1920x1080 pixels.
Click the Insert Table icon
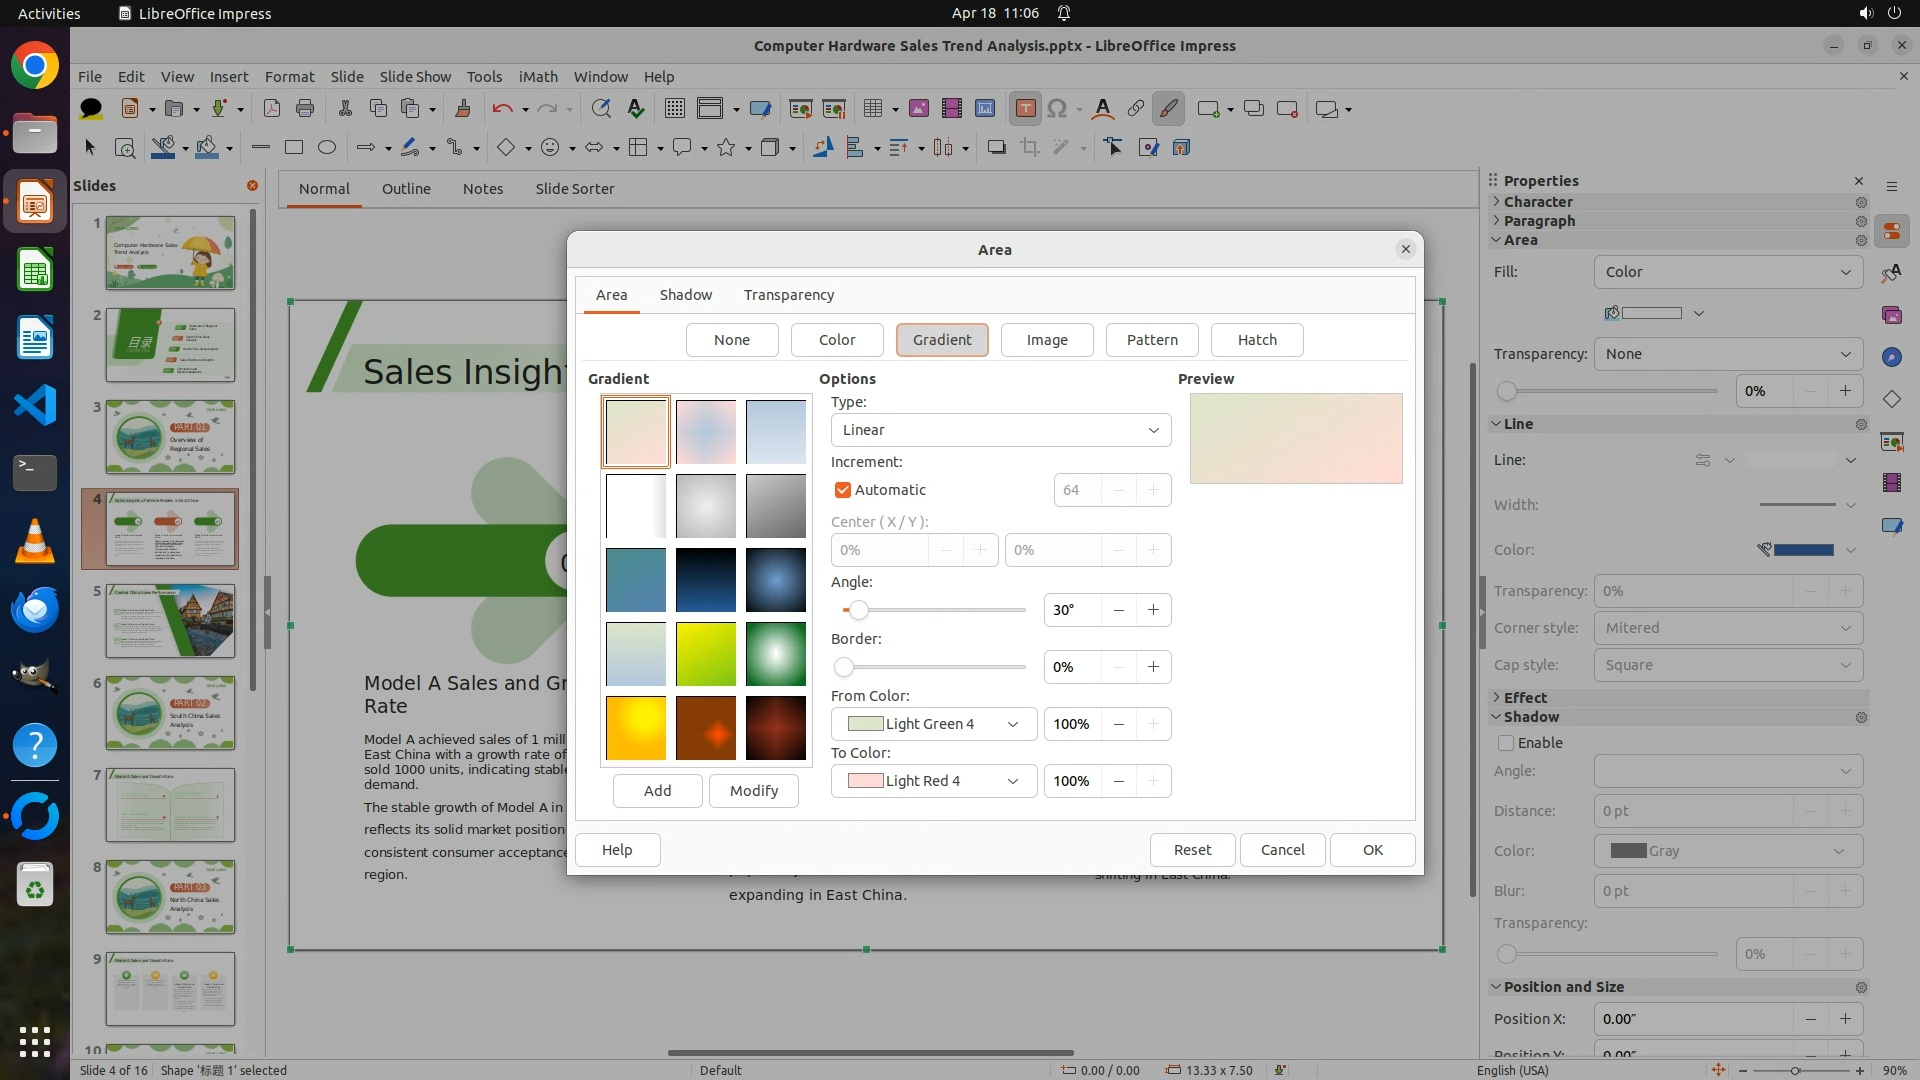[x=873, y=109]
